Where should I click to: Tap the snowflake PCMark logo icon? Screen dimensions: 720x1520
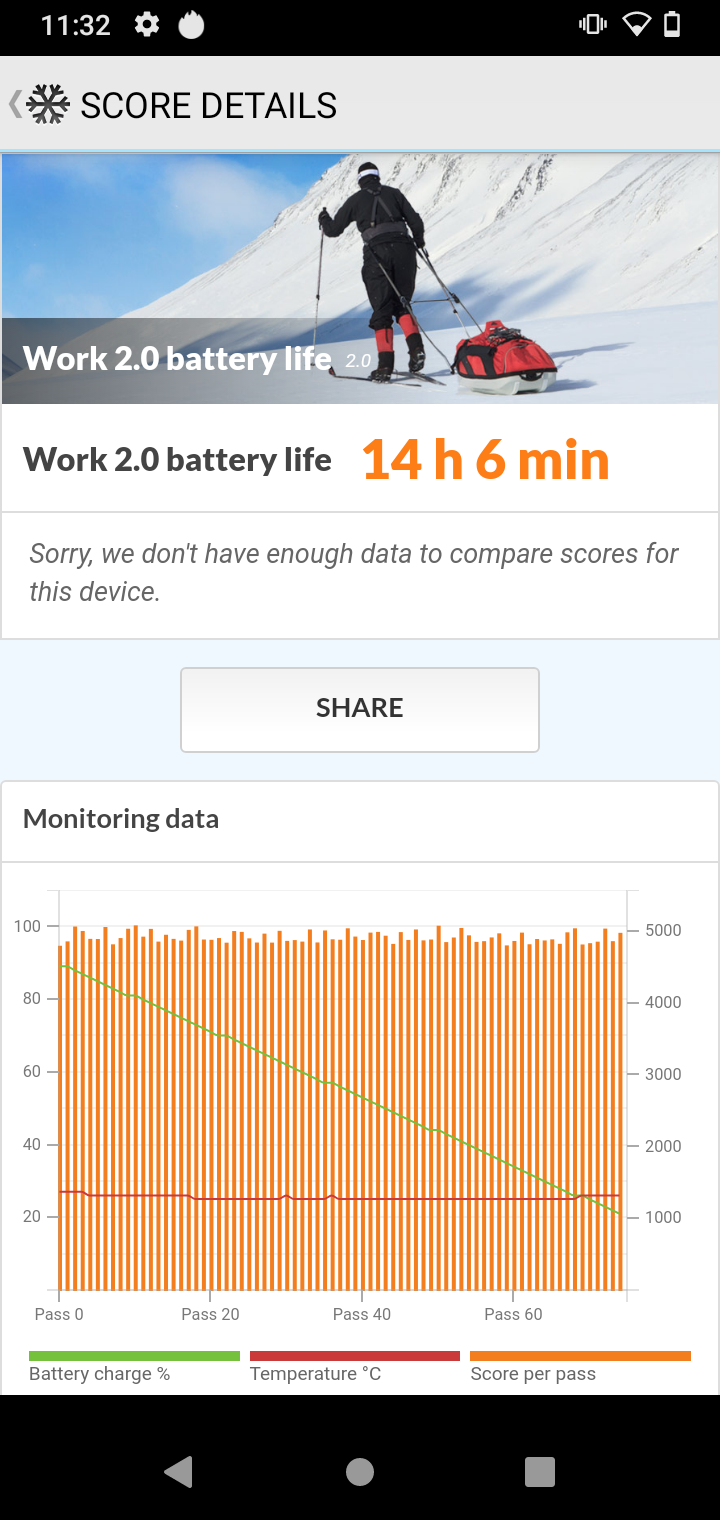click(48, 105)
